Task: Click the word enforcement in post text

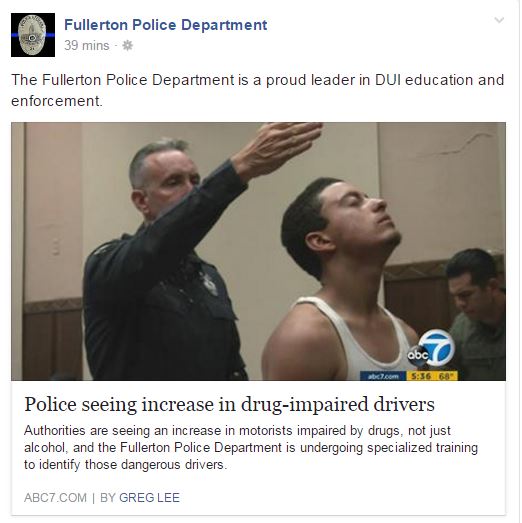Action: click(x=55, y=101)
